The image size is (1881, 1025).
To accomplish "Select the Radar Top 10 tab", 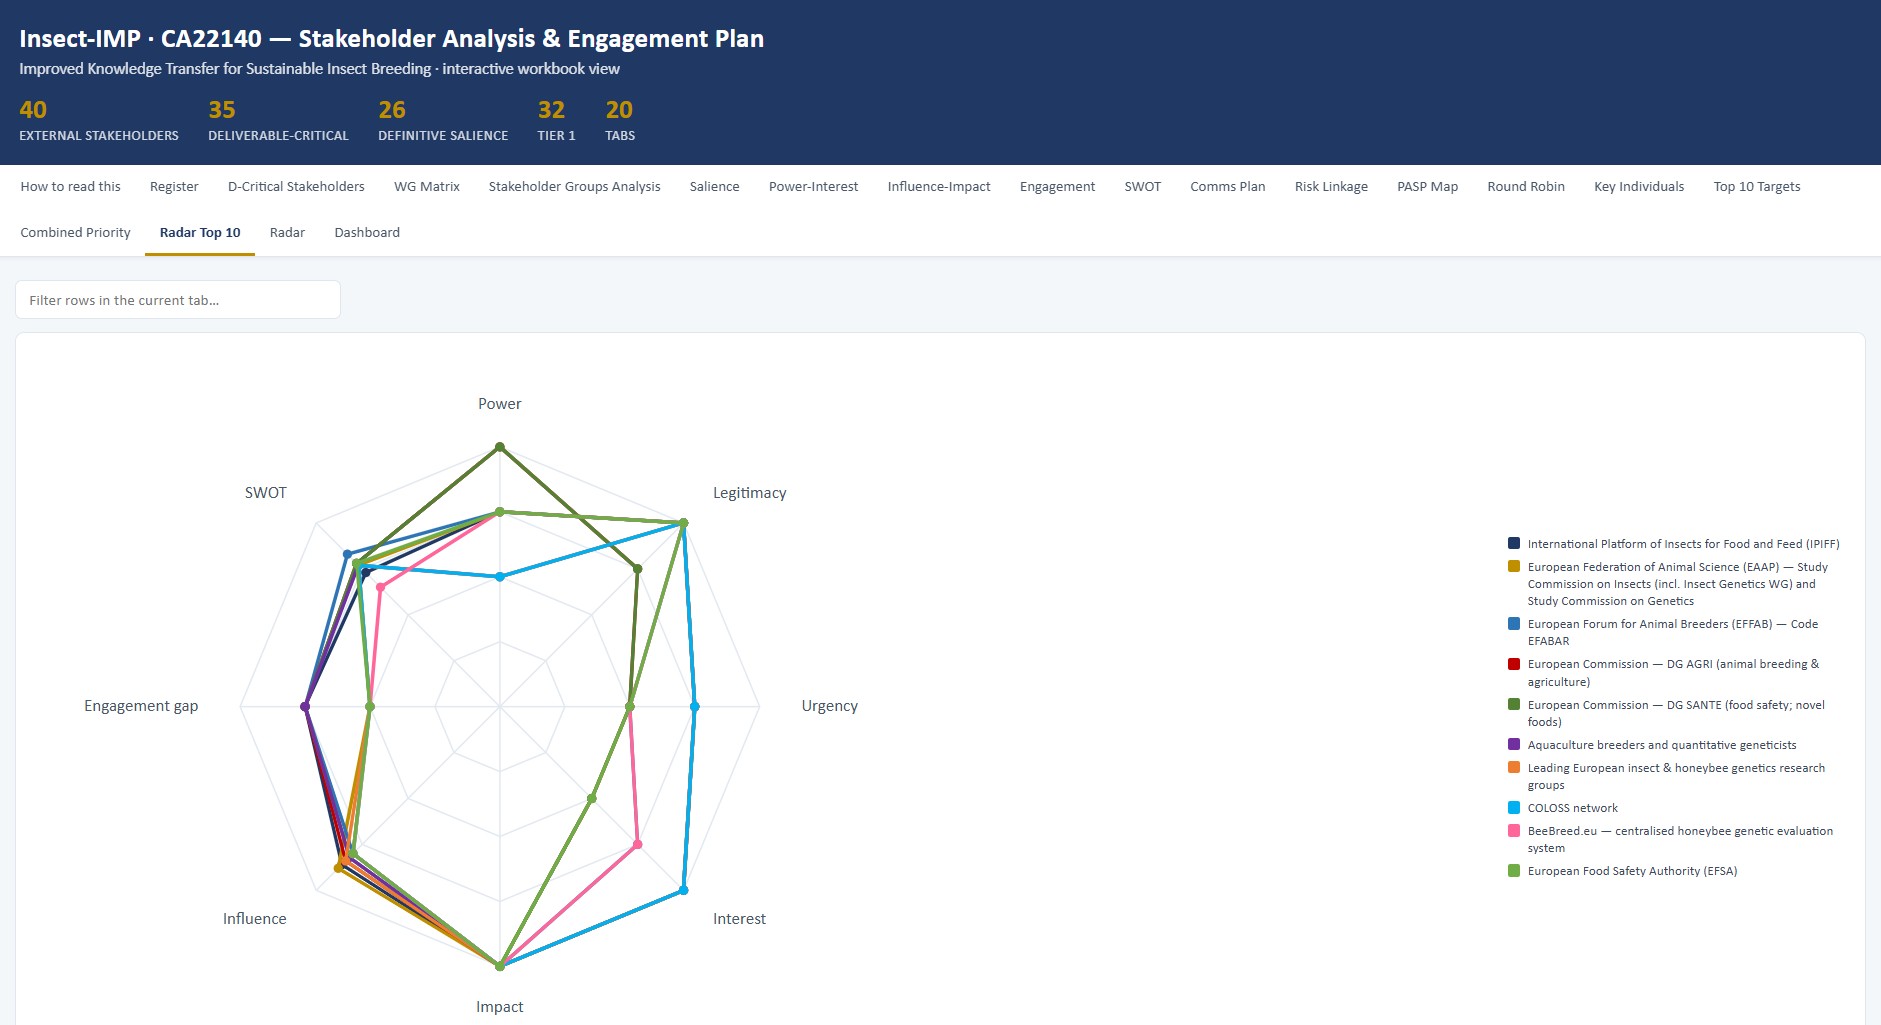I will click(x=200, y=233).
